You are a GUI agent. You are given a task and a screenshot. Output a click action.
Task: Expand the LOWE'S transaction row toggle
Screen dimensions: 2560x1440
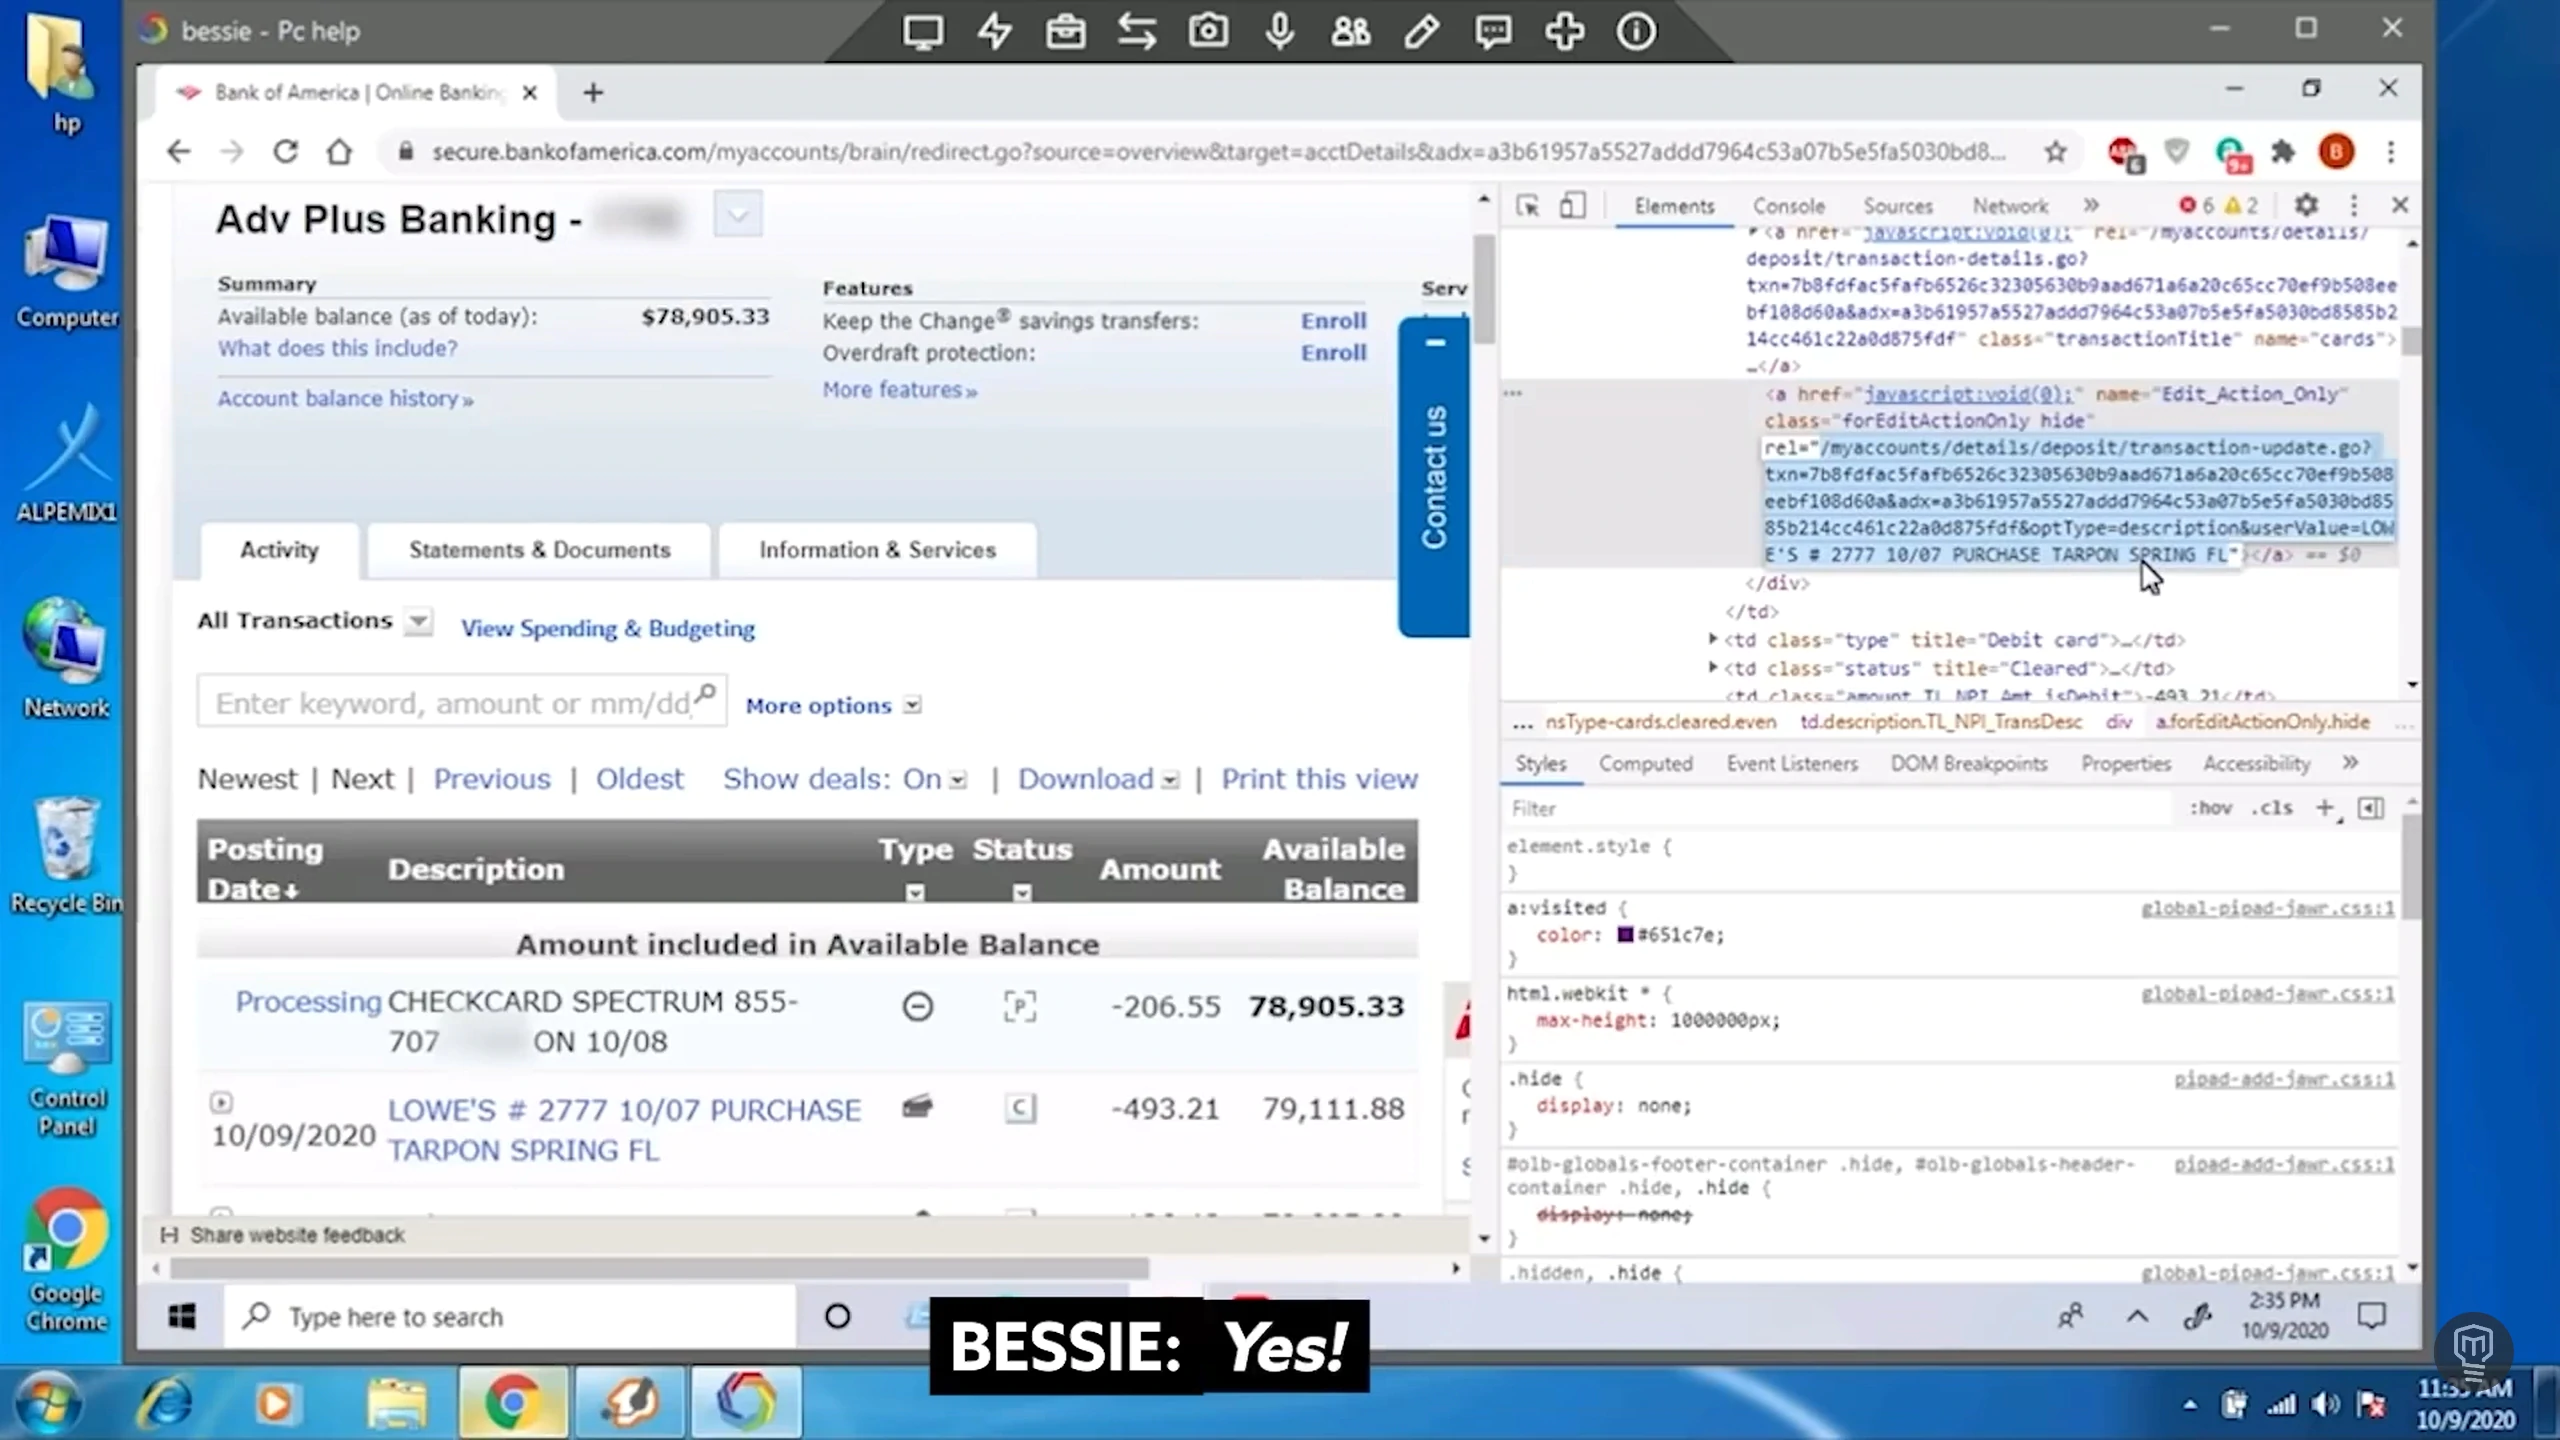[x=221, y=1102]
